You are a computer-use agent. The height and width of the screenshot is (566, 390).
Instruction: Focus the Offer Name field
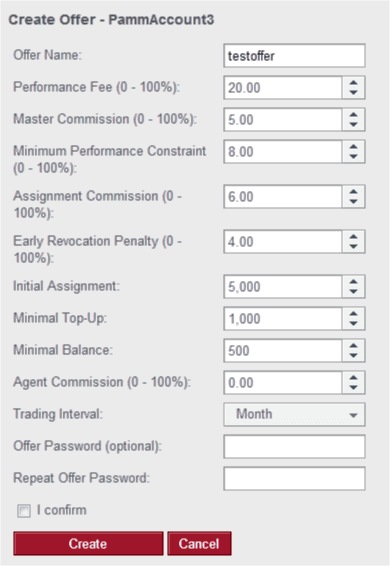click(x=294, y=56)
